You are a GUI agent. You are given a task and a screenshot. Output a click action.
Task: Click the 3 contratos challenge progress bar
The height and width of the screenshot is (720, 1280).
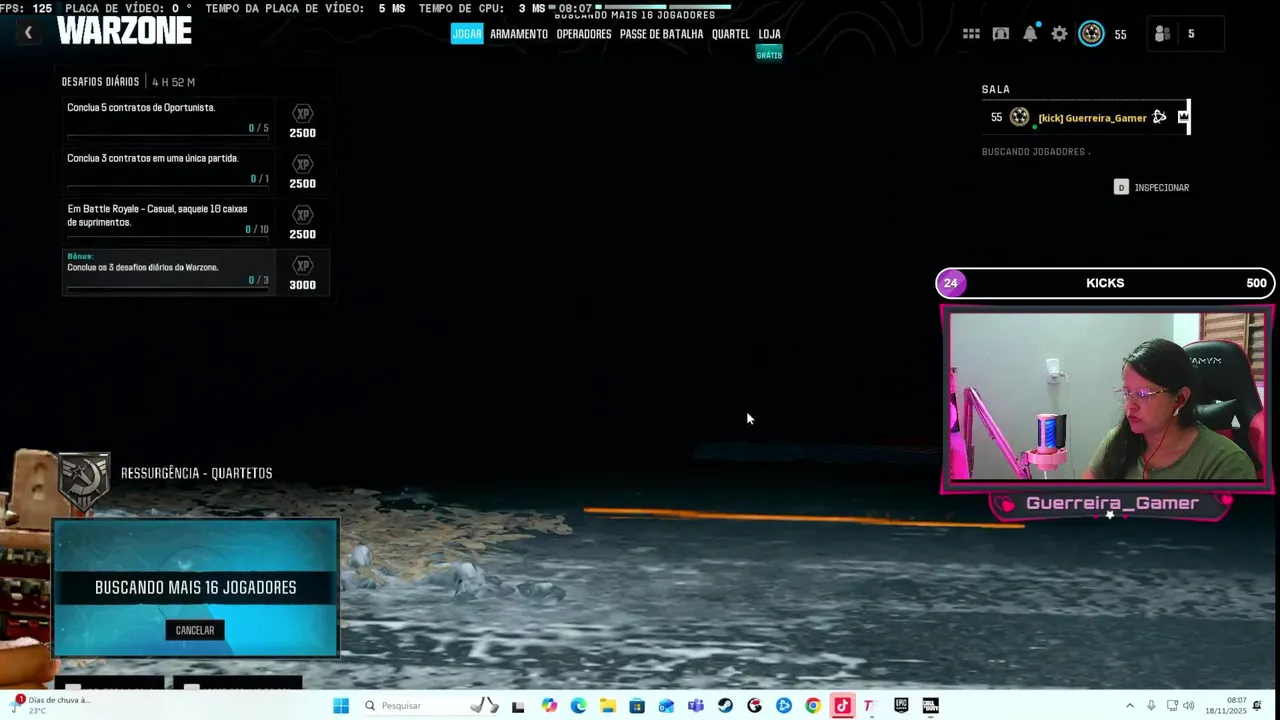(x=167, y=188)
